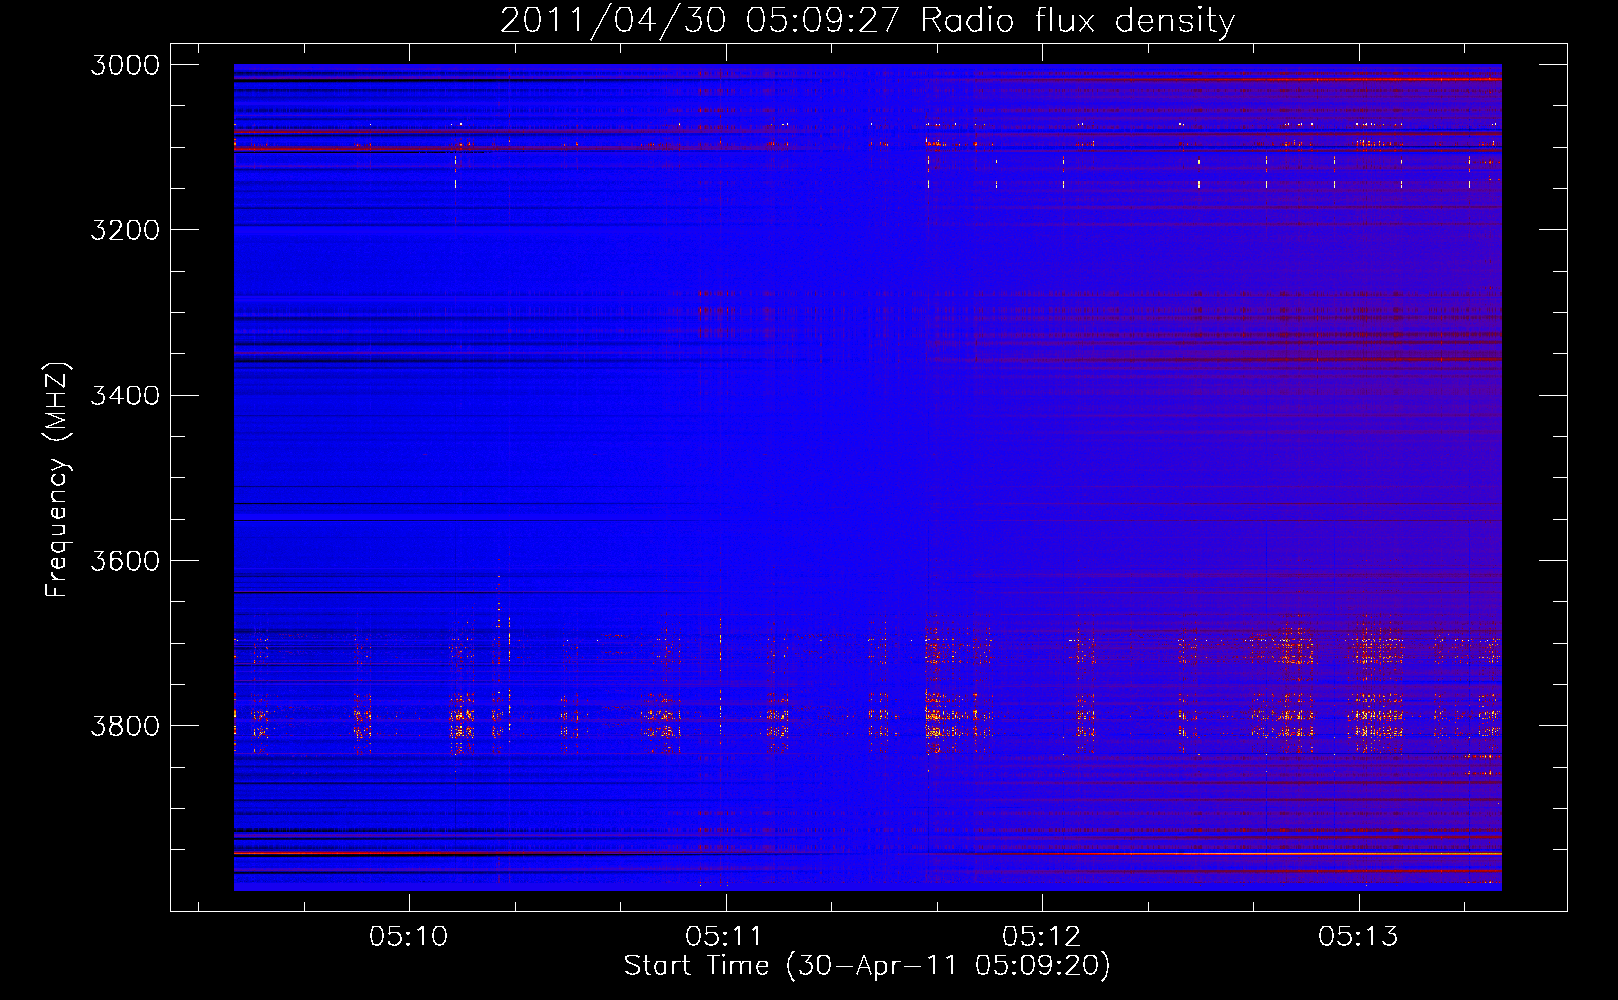1618x1000 pixels.
Task: Select the 3800 frequency tick label
Action: tap(125, 725)
